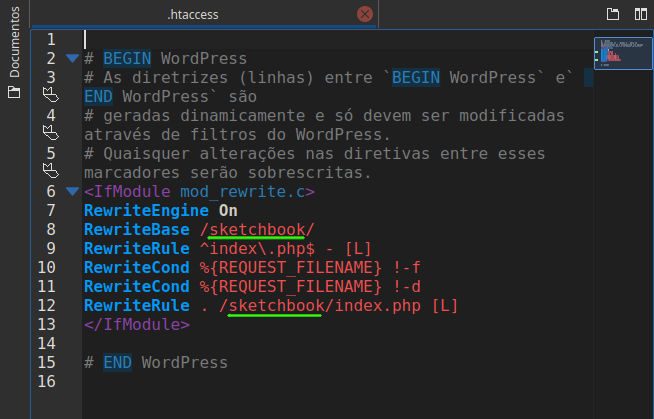Image resolution: width=654 pixels, height=419 pixels.
Task: Click the line 4 wrap indicator icon
Action: [x=51, y=134]
